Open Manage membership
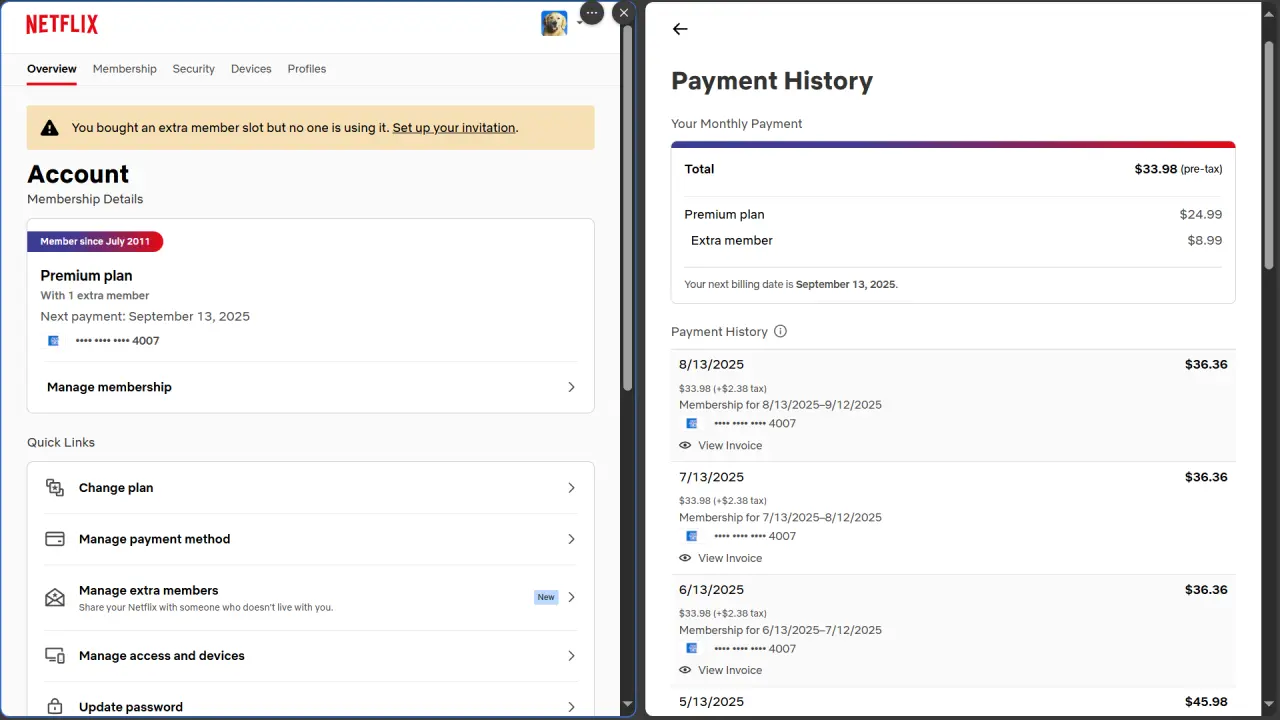1280x720 pixels. coord(311,387)
